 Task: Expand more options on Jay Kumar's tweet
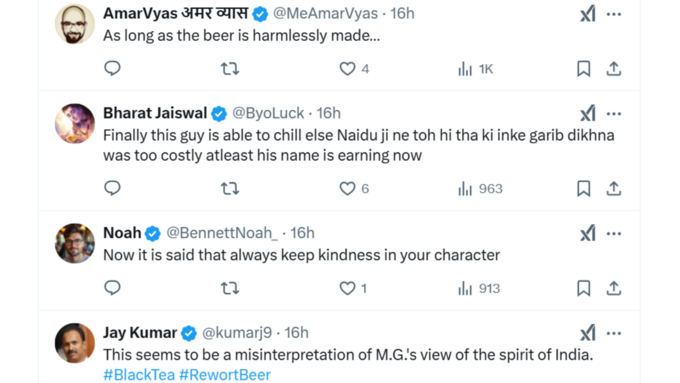point(614,334)
